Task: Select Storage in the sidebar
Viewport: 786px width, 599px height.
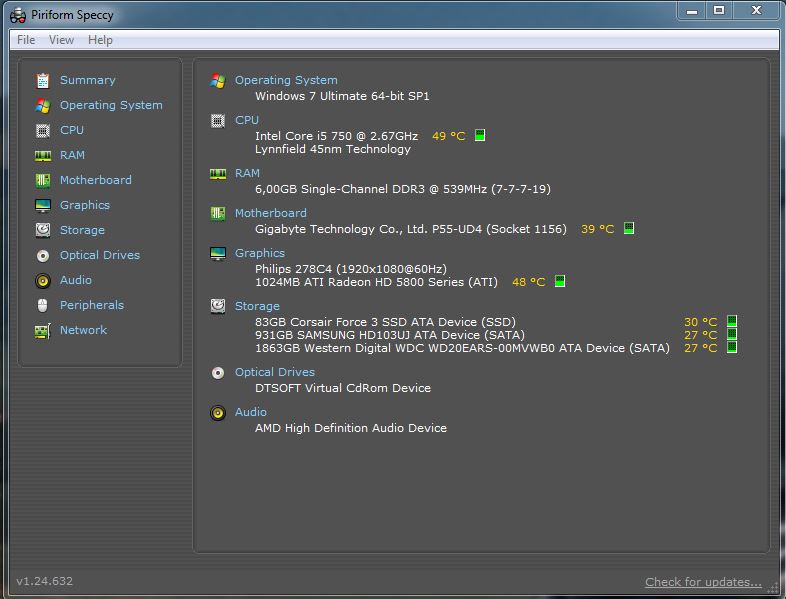Action: coord(82,231)
